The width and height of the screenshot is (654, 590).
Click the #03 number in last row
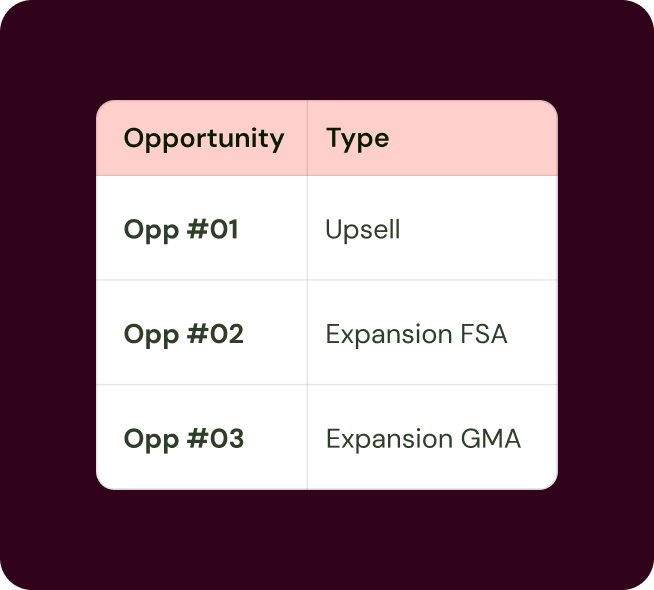point(216,438)
